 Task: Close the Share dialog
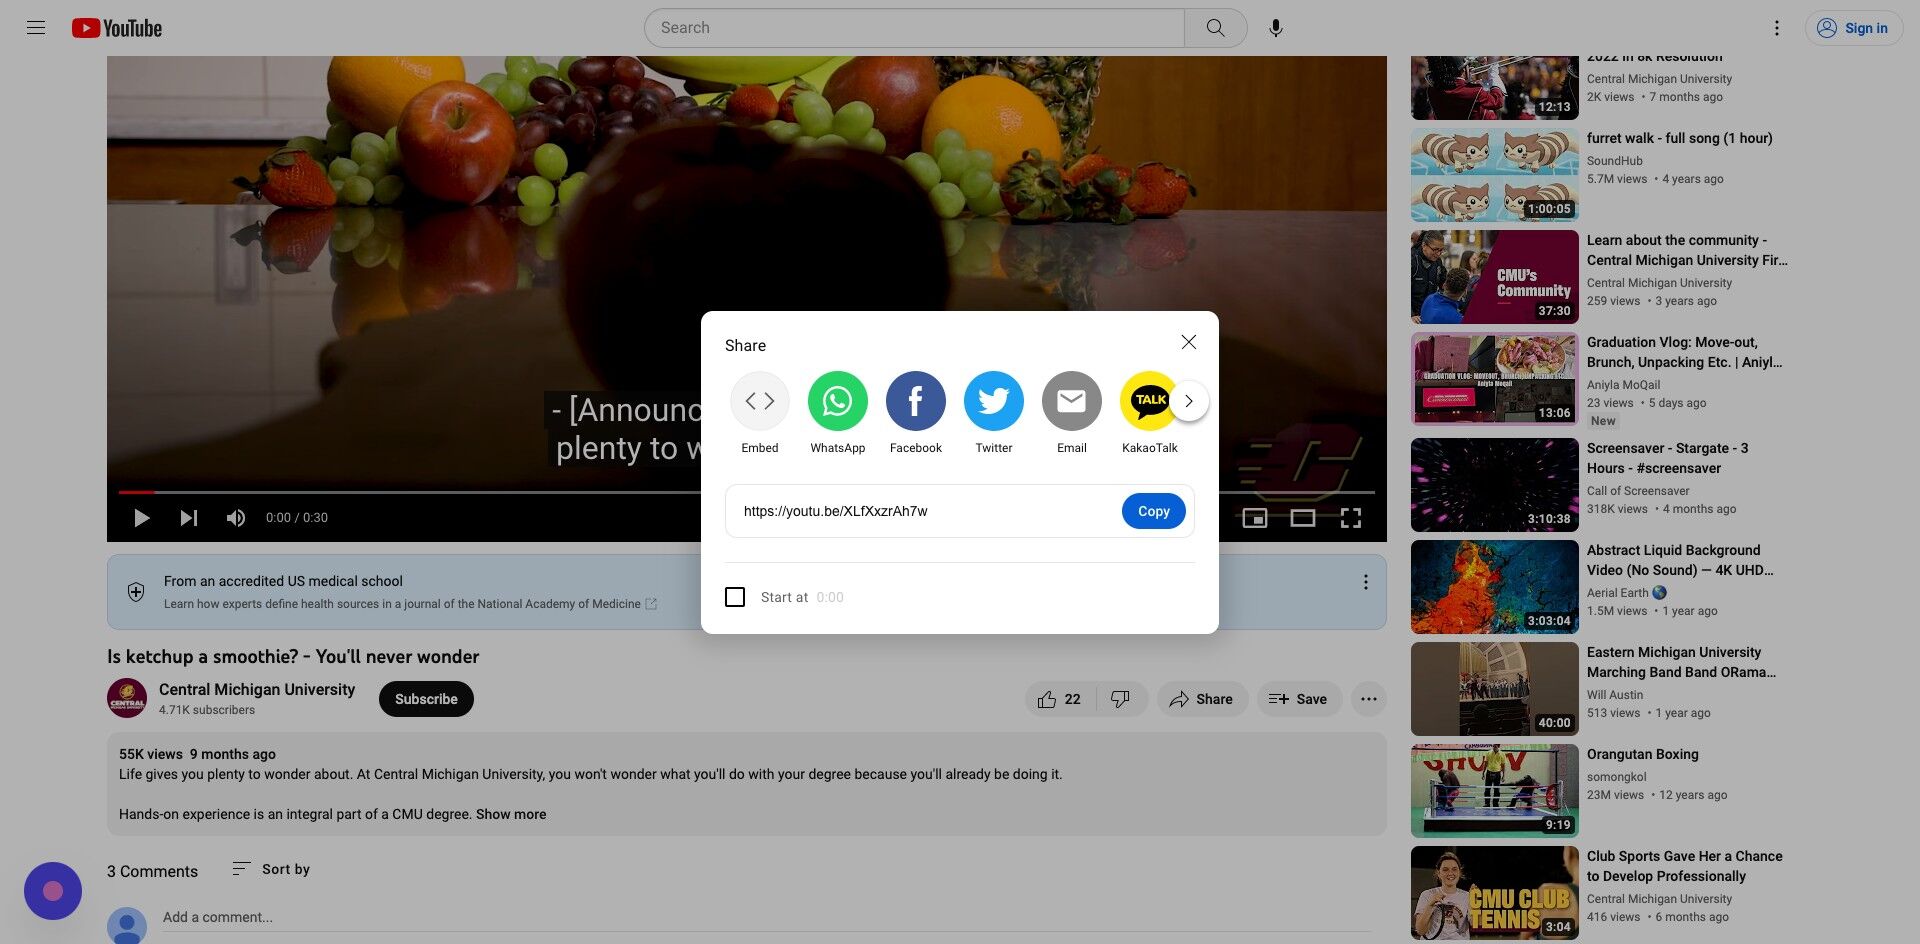[1189, 342]
